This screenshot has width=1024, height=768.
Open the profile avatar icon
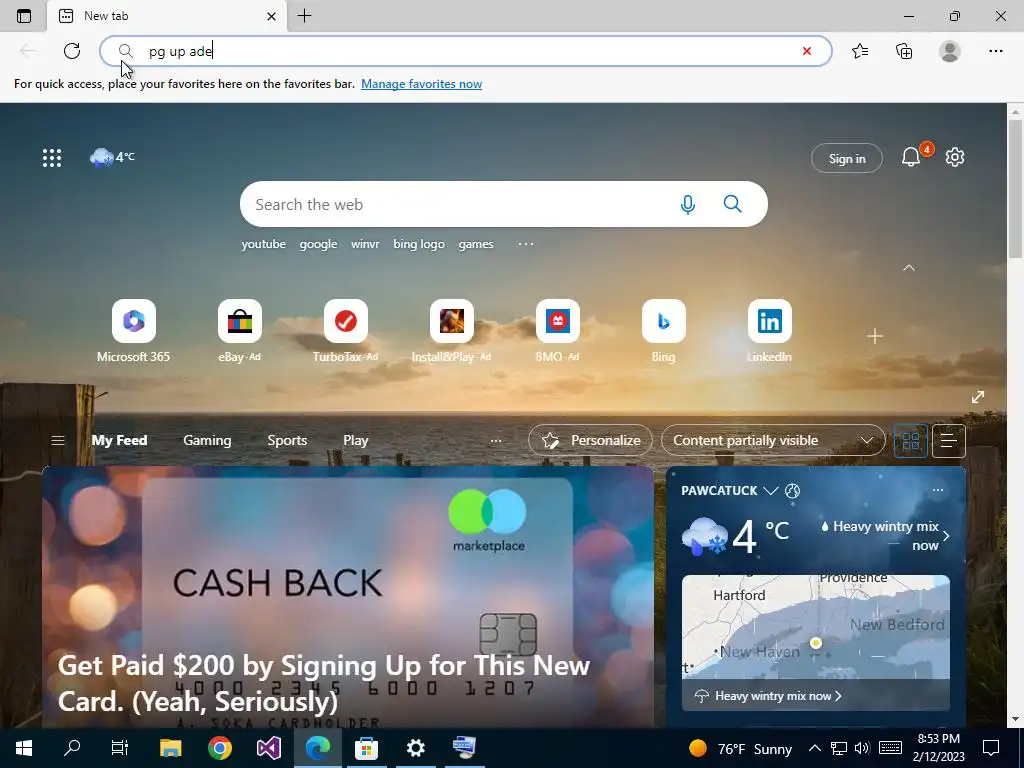950,51
